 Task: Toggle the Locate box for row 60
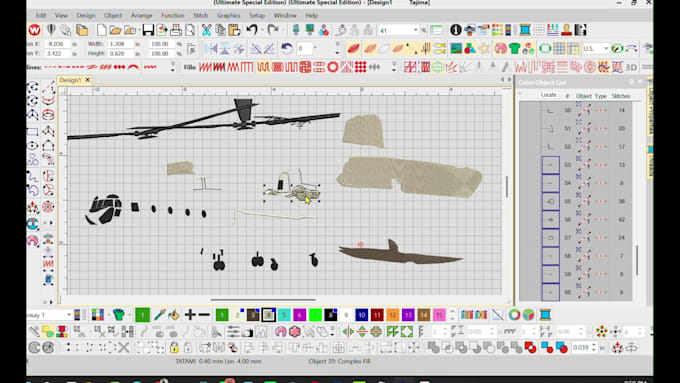550,292
